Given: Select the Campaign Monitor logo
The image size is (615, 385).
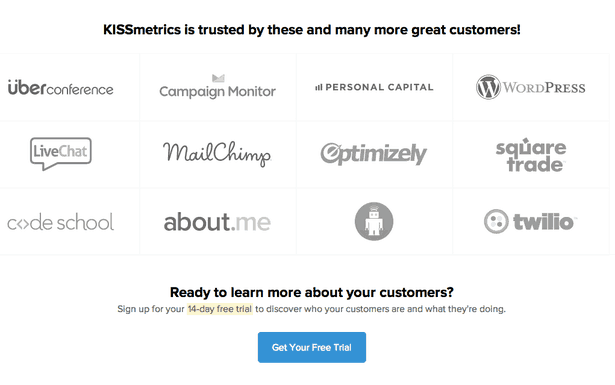Looking at the screenshot, I should [217, 87].
